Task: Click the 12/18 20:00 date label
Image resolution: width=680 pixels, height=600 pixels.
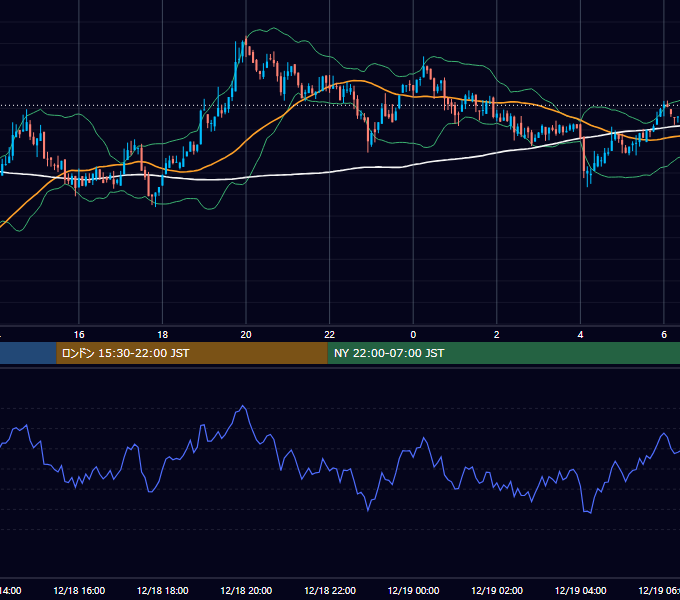Action: 246,591
